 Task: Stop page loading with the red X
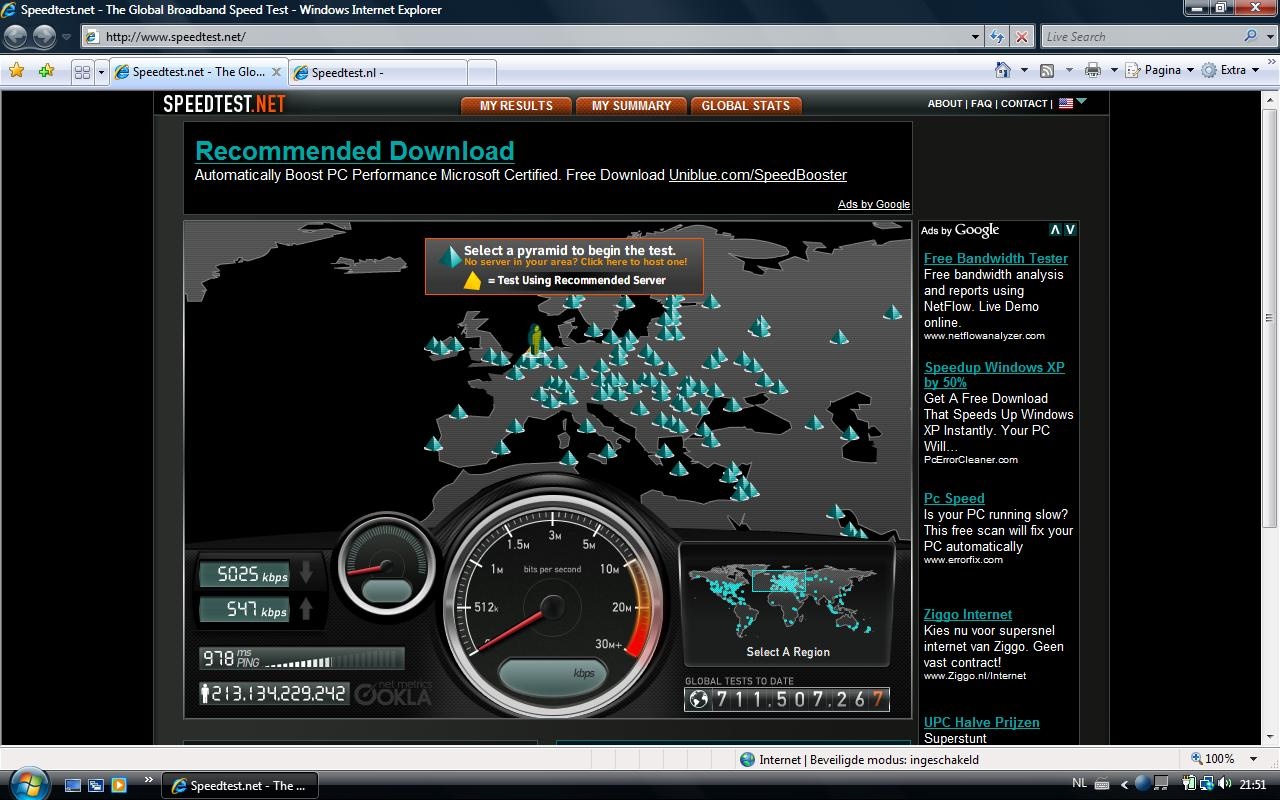pyautogui.click(x=1022, y=37)
